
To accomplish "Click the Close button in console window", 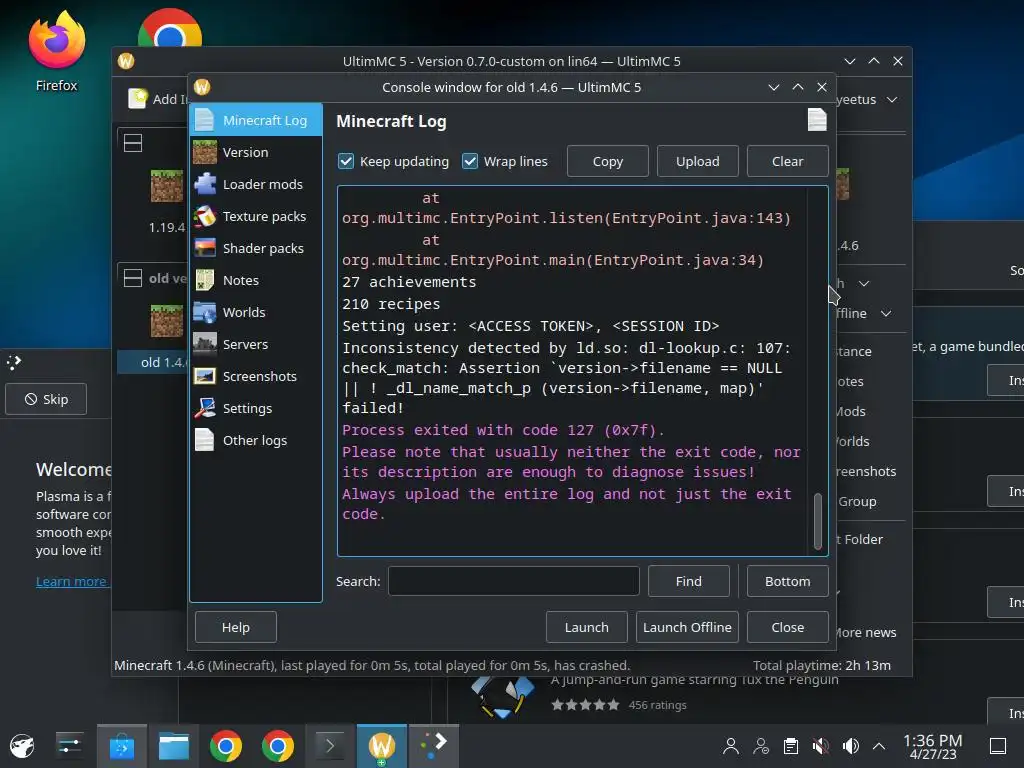I will tap(788, 627).
